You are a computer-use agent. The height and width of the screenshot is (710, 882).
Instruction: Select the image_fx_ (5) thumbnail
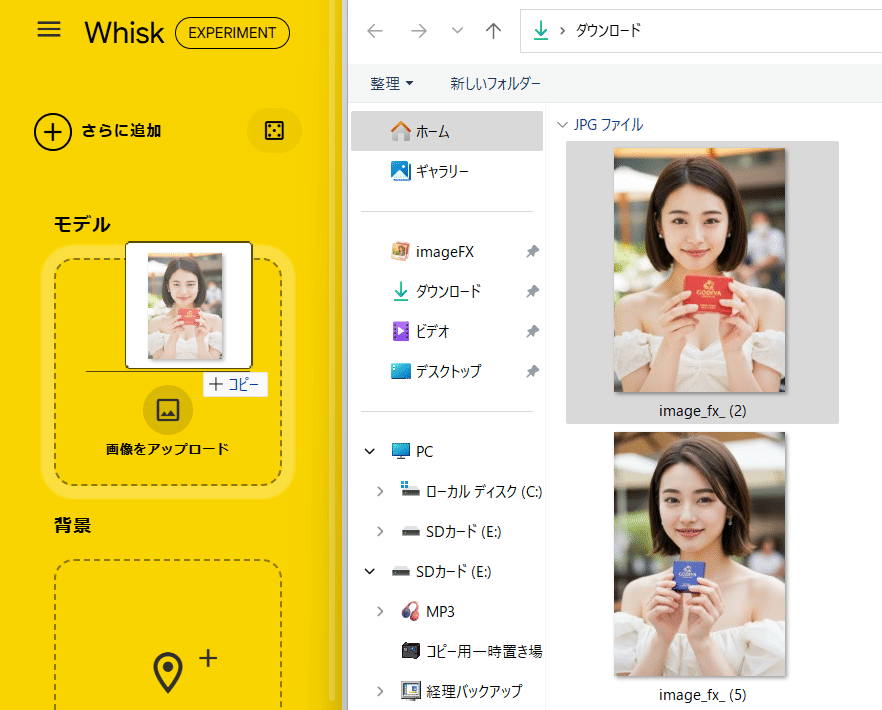click(700, 554)
